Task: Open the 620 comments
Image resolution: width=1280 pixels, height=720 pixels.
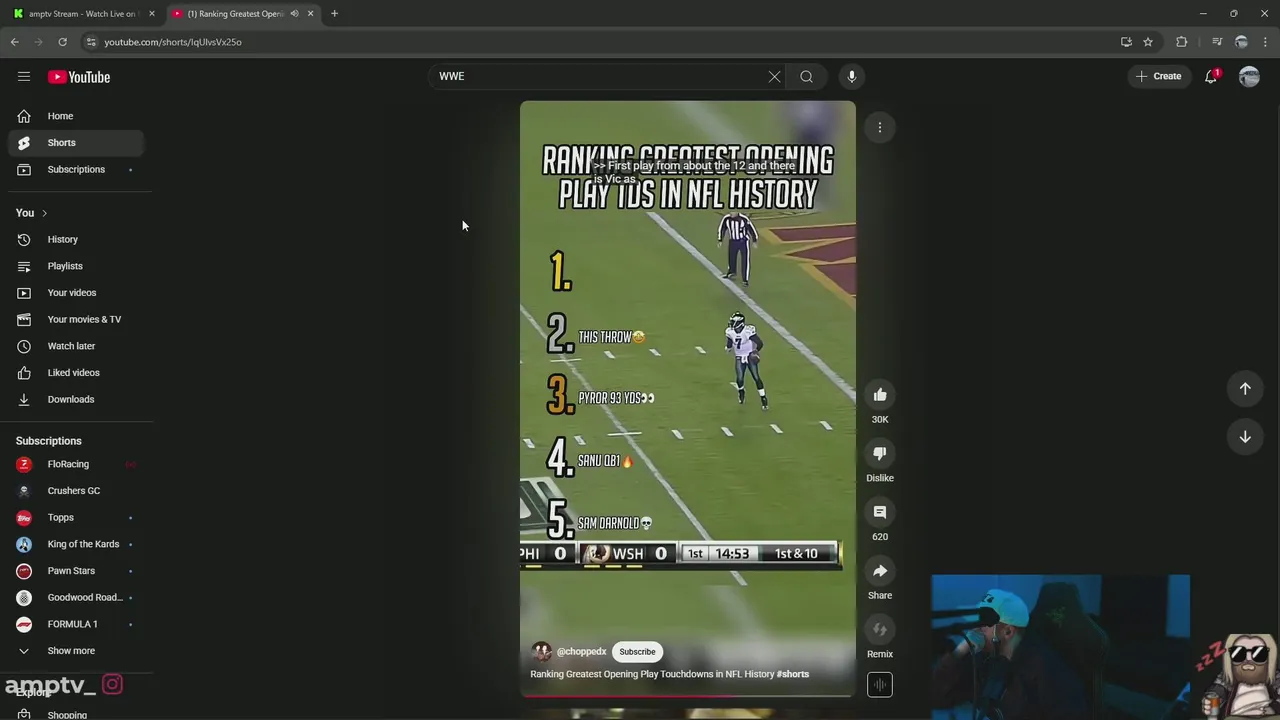Action: point(880,512)
